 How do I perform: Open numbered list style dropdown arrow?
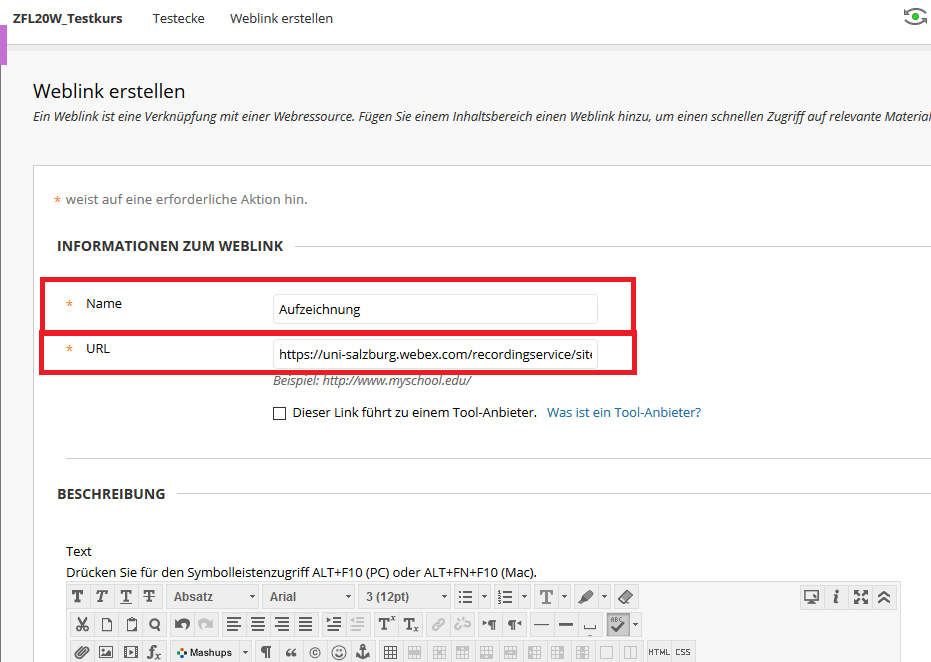[x=524, y=597]
